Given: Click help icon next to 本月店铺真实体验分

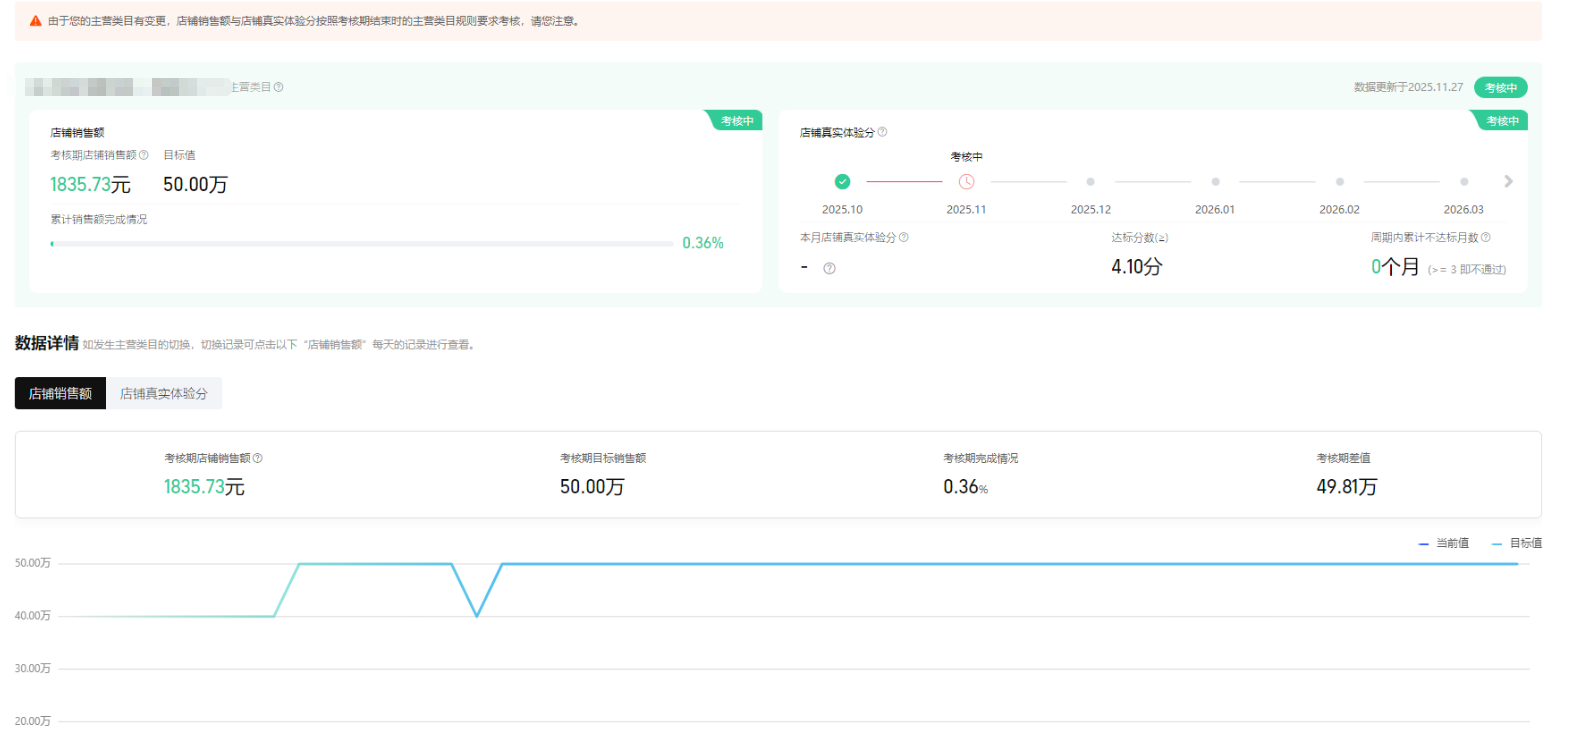Looking at the screenshot, I should (x=904, y=238).
